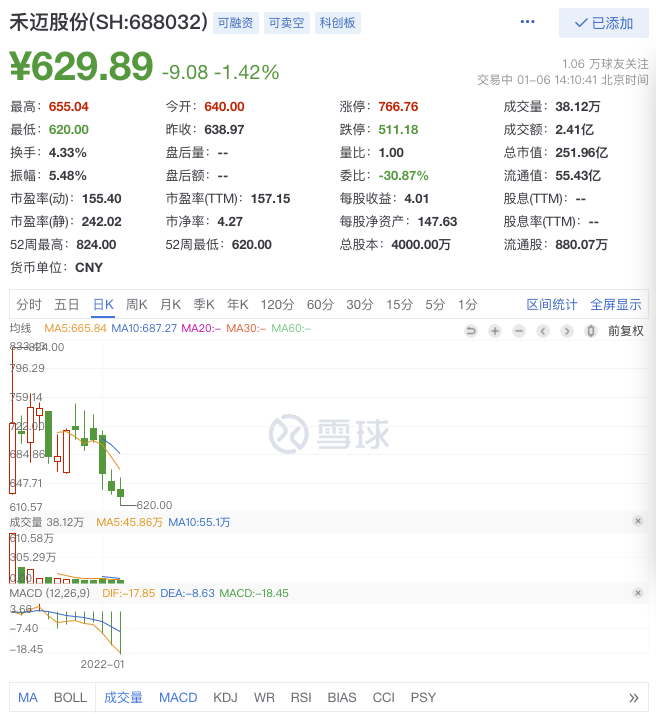Click the latest green candlestick in the K chart
Image resolution: width=656 pixels, height=714 pixels.
tap(121, 492)
